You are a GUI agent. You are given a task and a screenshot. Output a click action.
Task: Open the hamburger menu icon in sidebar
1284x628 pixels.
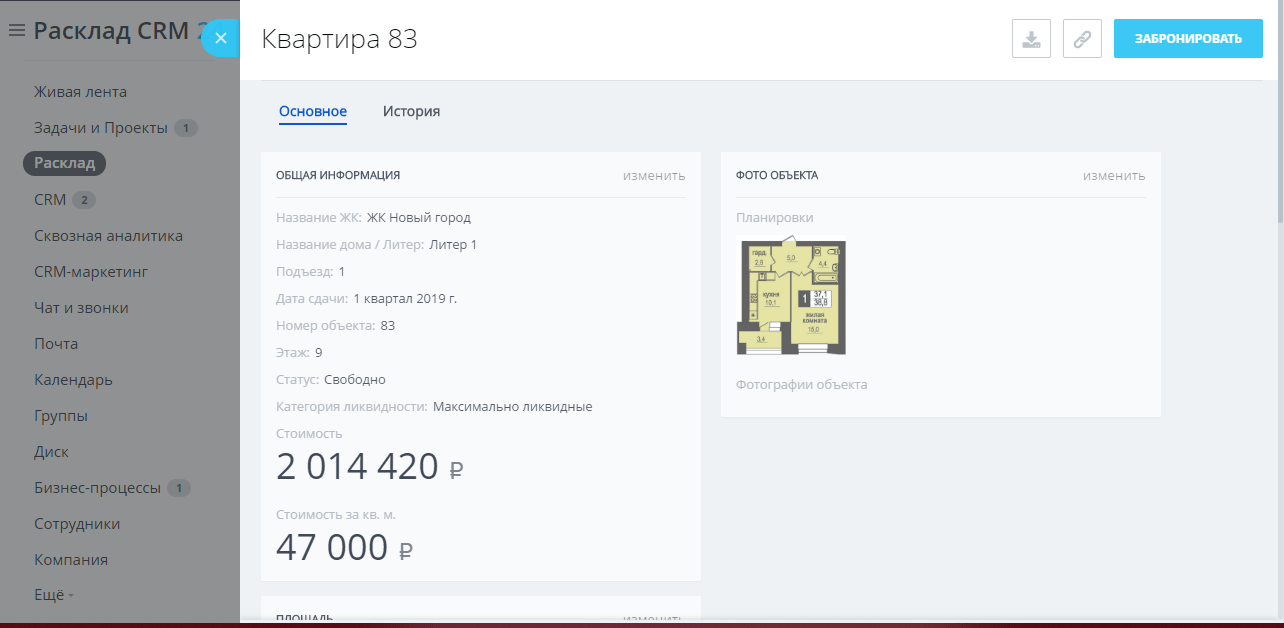pos(16,30)
